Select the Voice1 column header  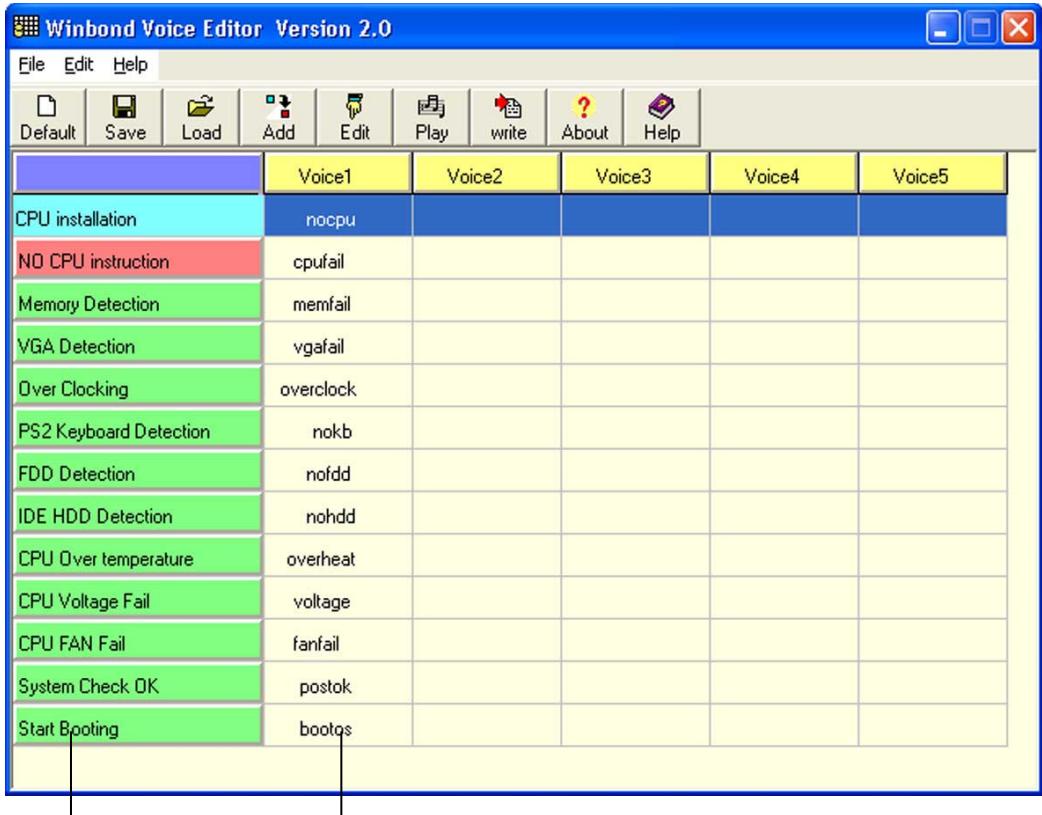[338, 174]
